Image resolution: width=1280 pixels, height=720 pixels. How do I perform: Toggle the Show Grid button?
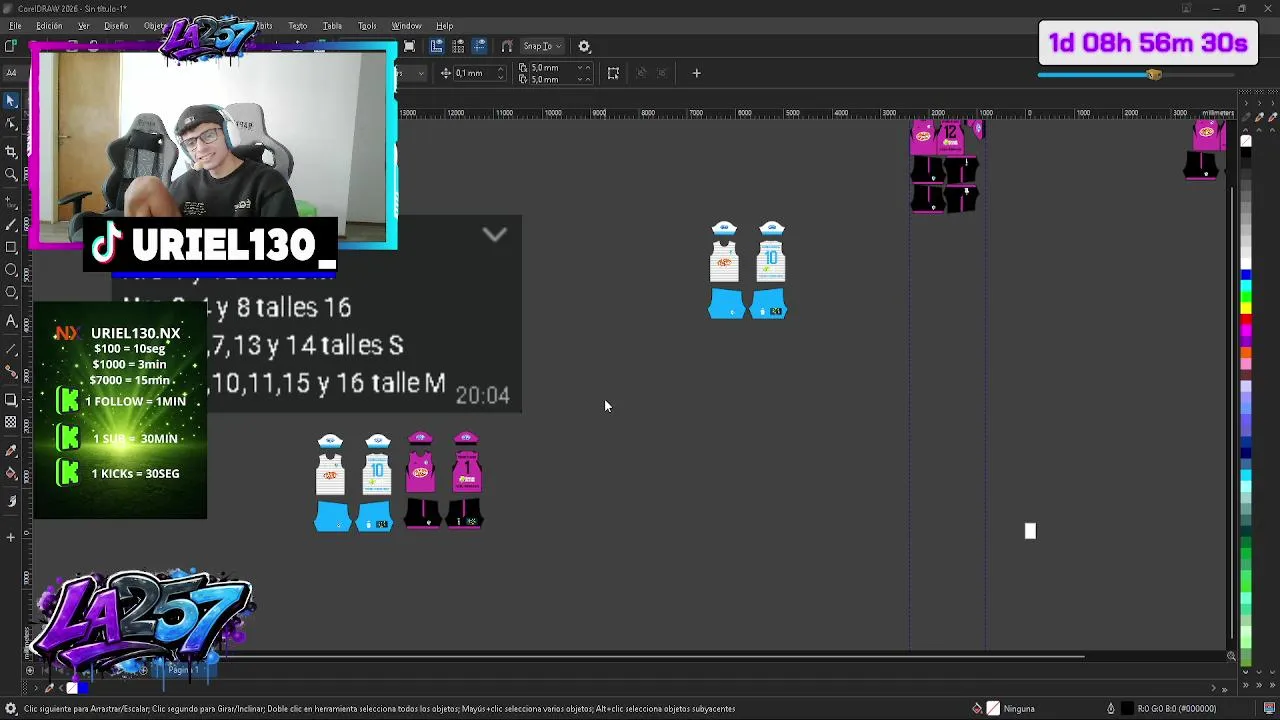(x=458, y=46)
